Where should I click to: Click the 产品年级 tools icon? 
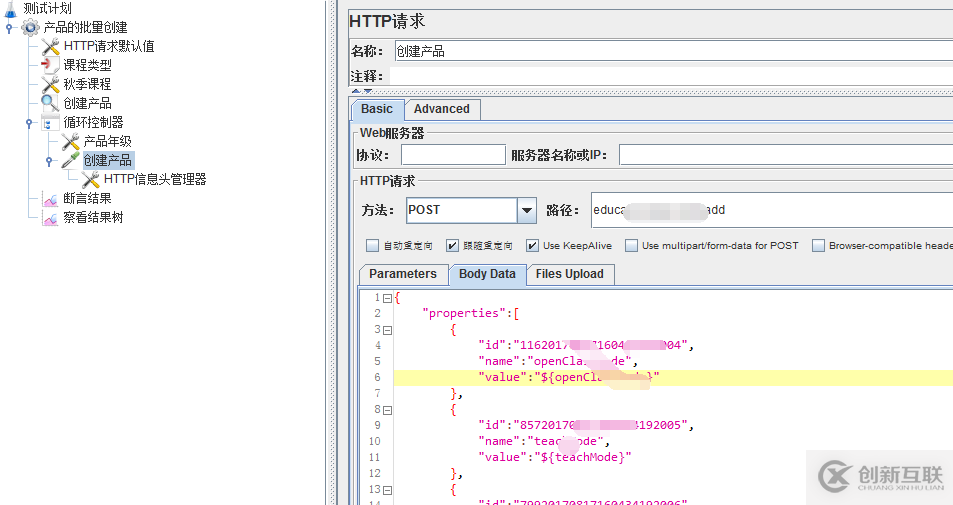71,141
